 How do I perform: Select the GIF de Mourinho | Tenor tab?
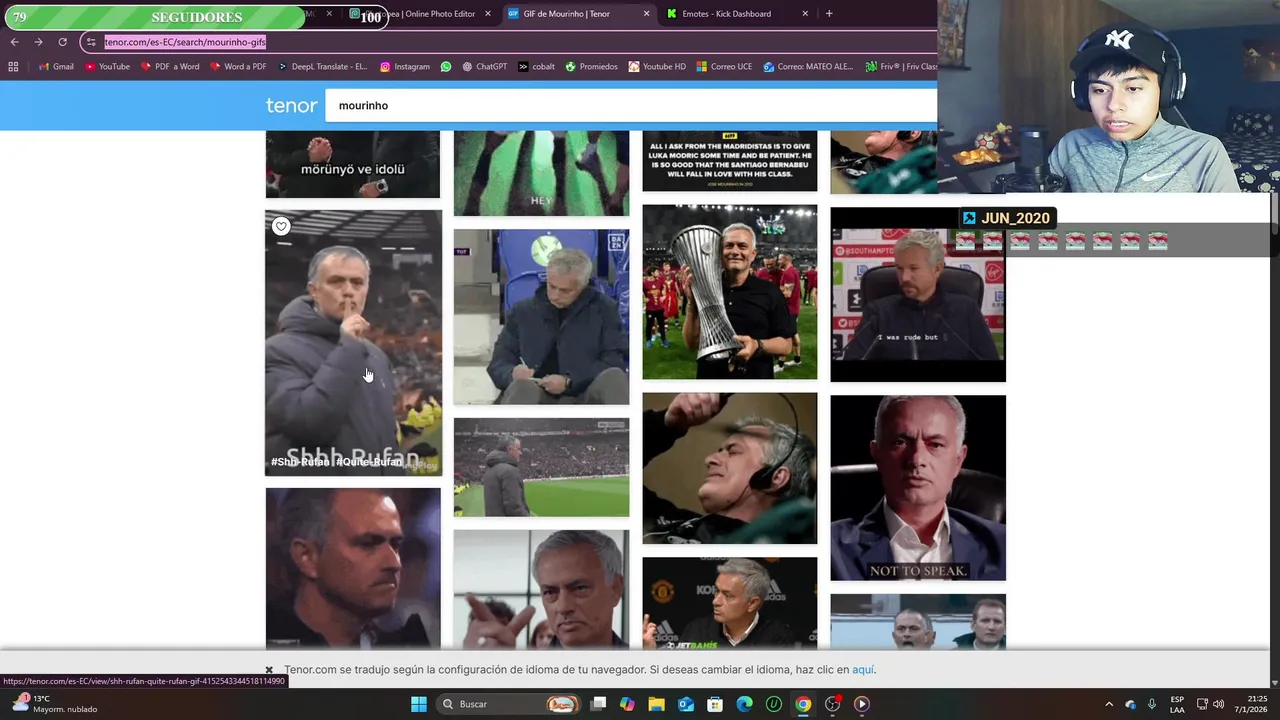tap(578, 14)
